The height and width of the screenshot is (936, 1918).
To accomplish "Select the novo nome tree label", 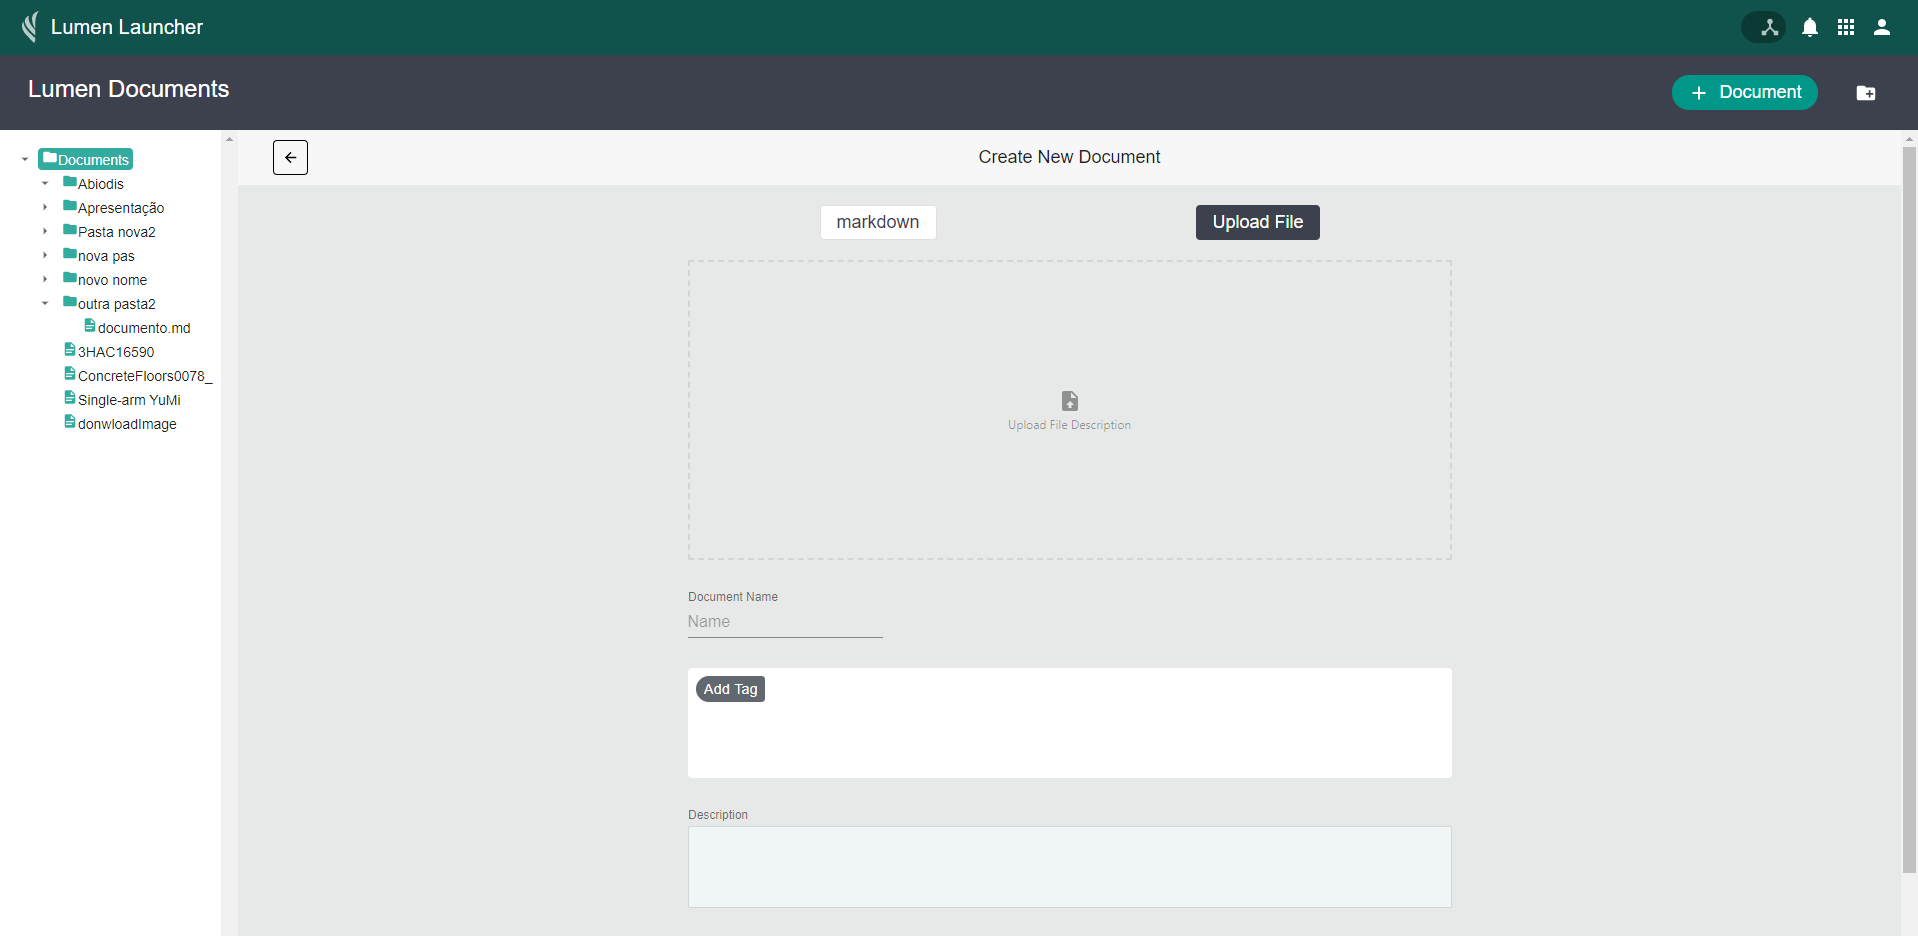I will pyautogui.click(x=112, y=280).
